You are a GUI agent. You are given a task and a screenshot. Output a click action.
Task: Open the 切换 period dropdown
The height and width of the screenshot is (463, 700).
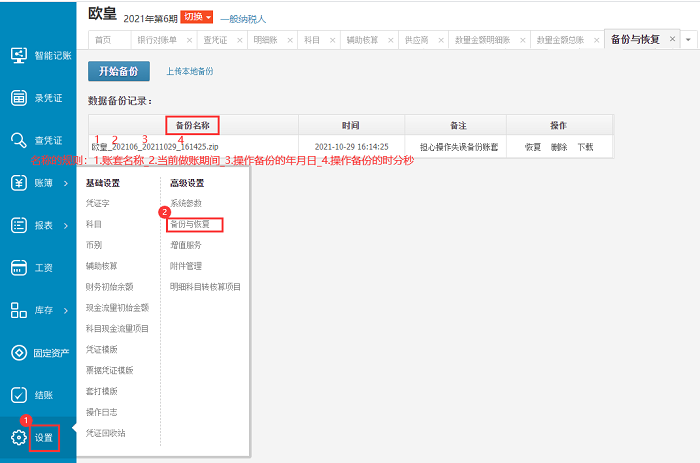click(197, 18)
